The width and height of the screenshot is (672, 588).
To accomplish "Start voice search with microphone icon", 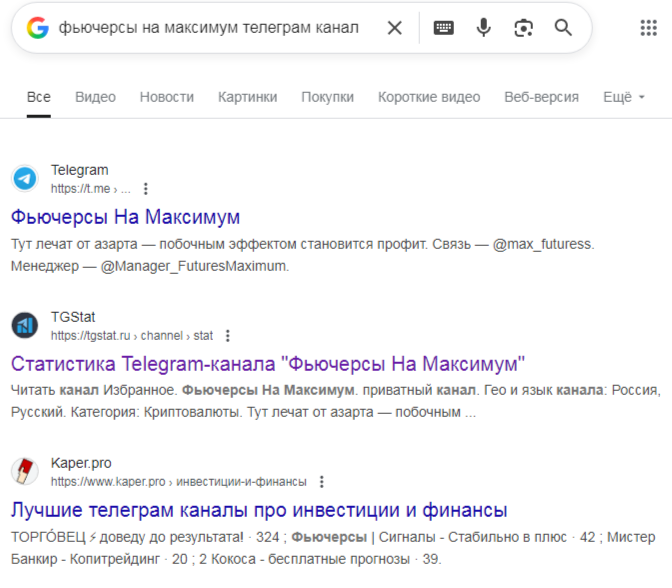I will point(483,28).
